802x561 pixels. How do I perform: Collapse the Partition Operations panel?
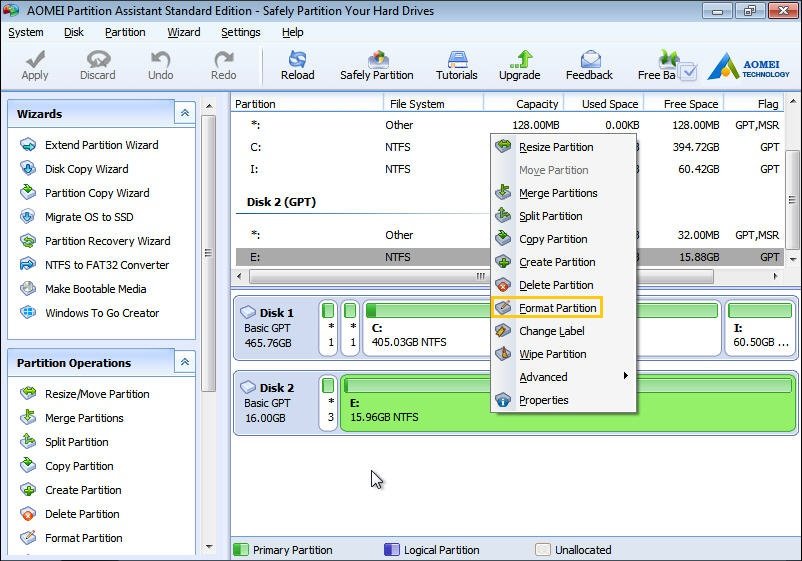point(185,362)
